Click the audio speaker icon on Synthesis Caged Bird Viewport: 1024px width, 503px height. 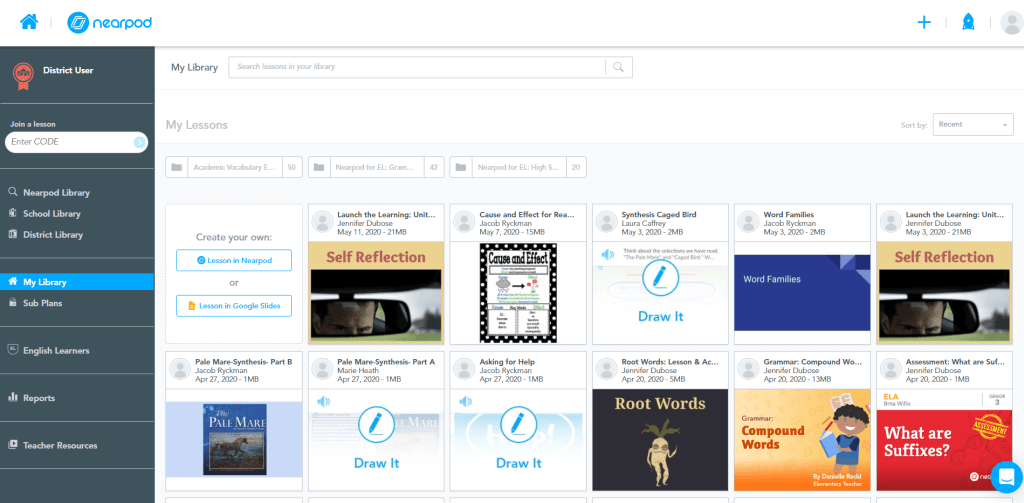coord(606,255)
